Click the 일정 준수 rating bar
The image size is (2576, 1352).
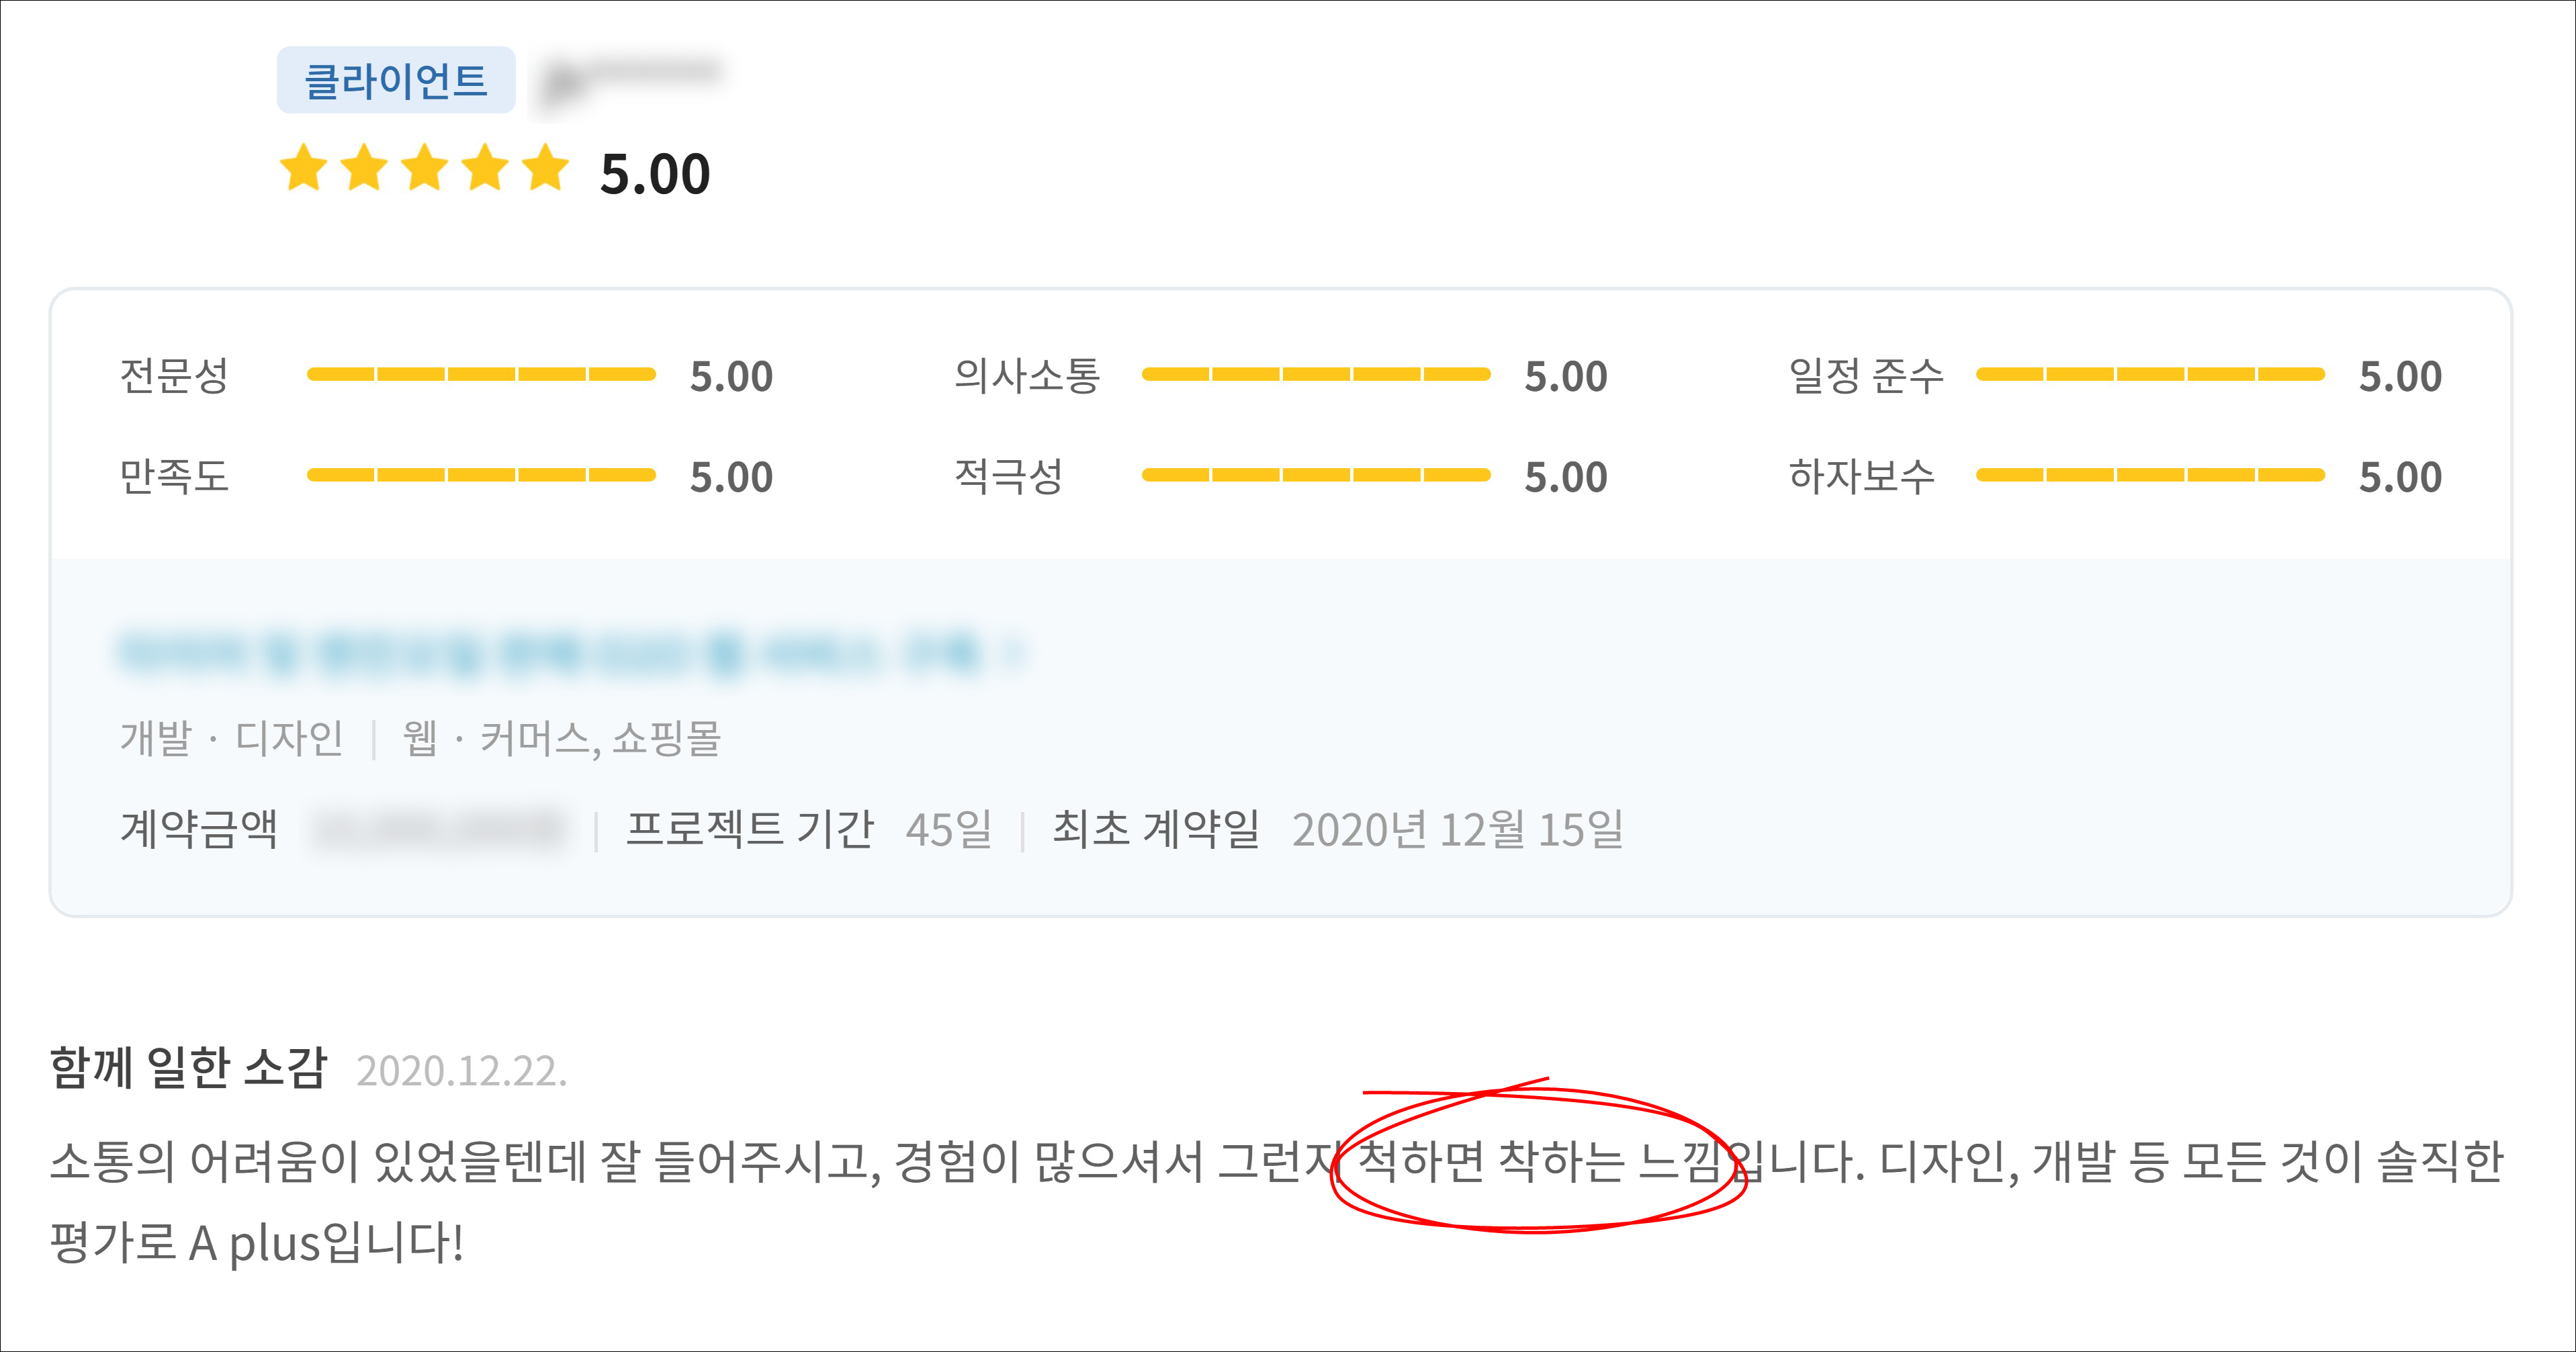pyautogui.click(x=2150, y=375)
